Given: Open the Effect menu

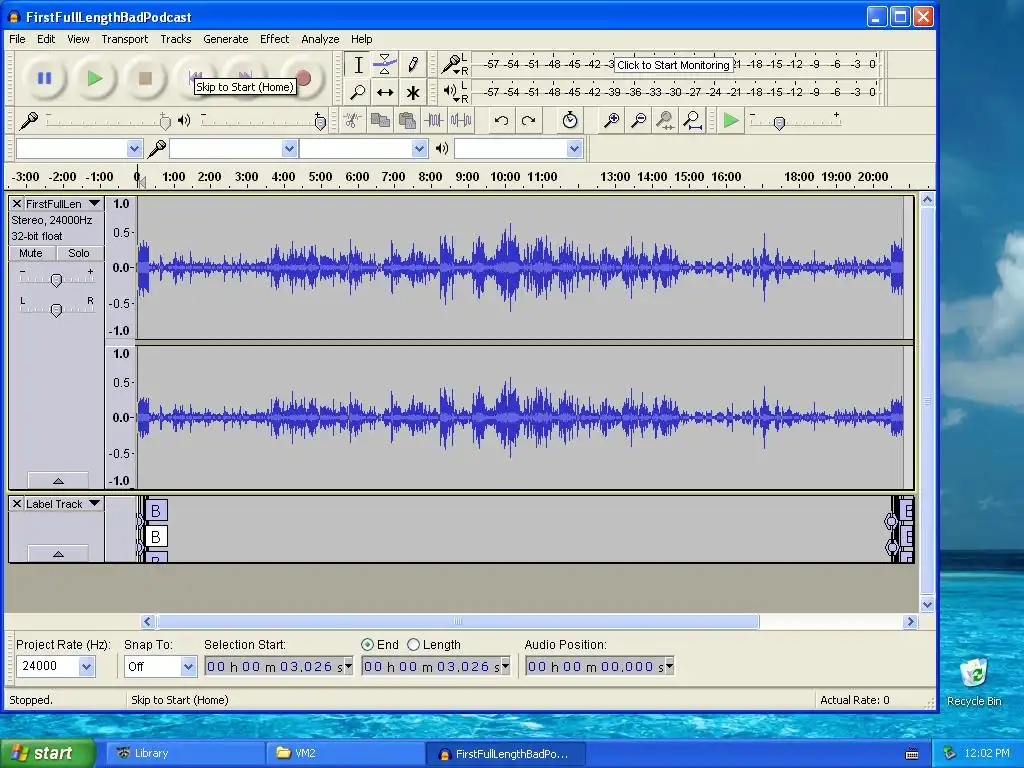Looking at the screenshot, I should pos(274,39).
